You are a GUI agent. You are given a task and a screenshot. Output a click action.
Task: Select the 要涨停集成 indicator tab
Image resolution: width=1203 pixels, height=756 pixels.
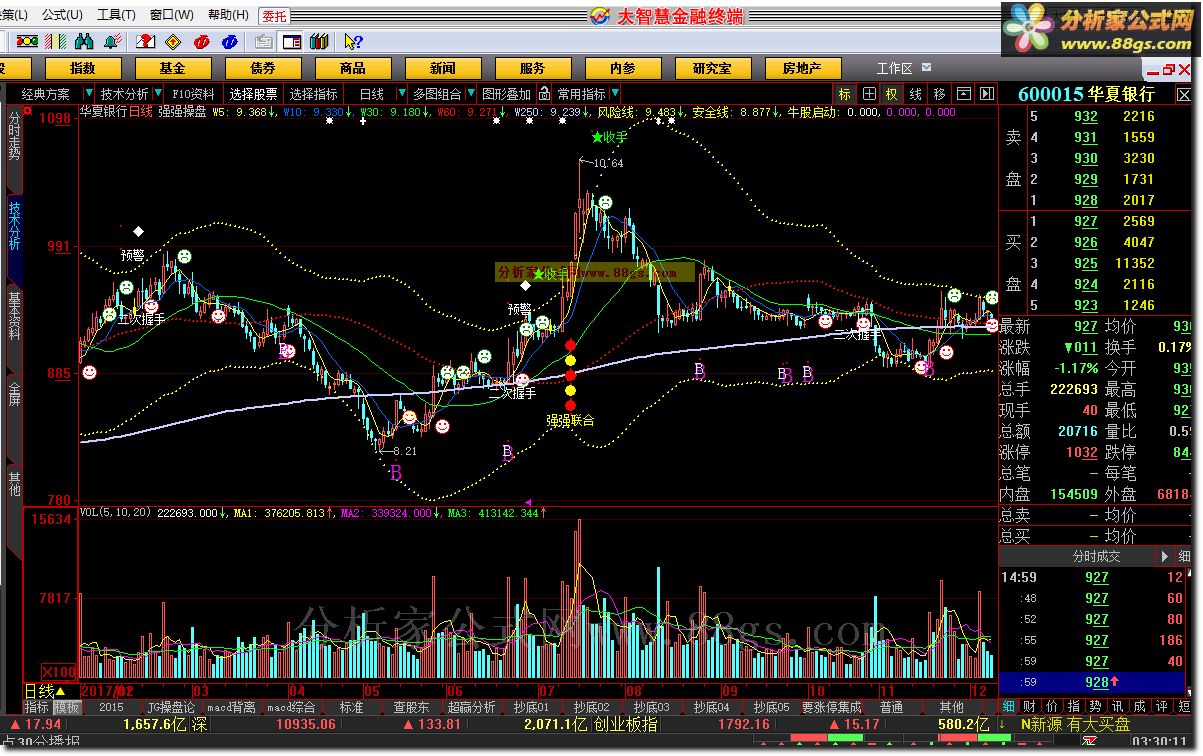pyautogui.click(x=831, y=706)
